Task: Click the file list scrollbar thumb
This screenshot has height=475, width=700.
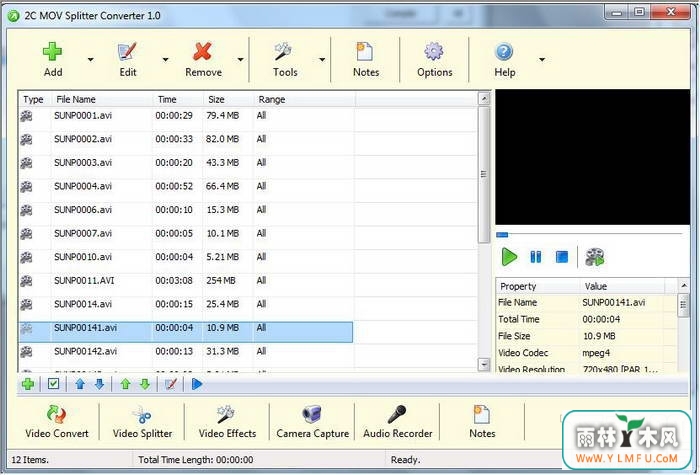Action: click(484, 175)
